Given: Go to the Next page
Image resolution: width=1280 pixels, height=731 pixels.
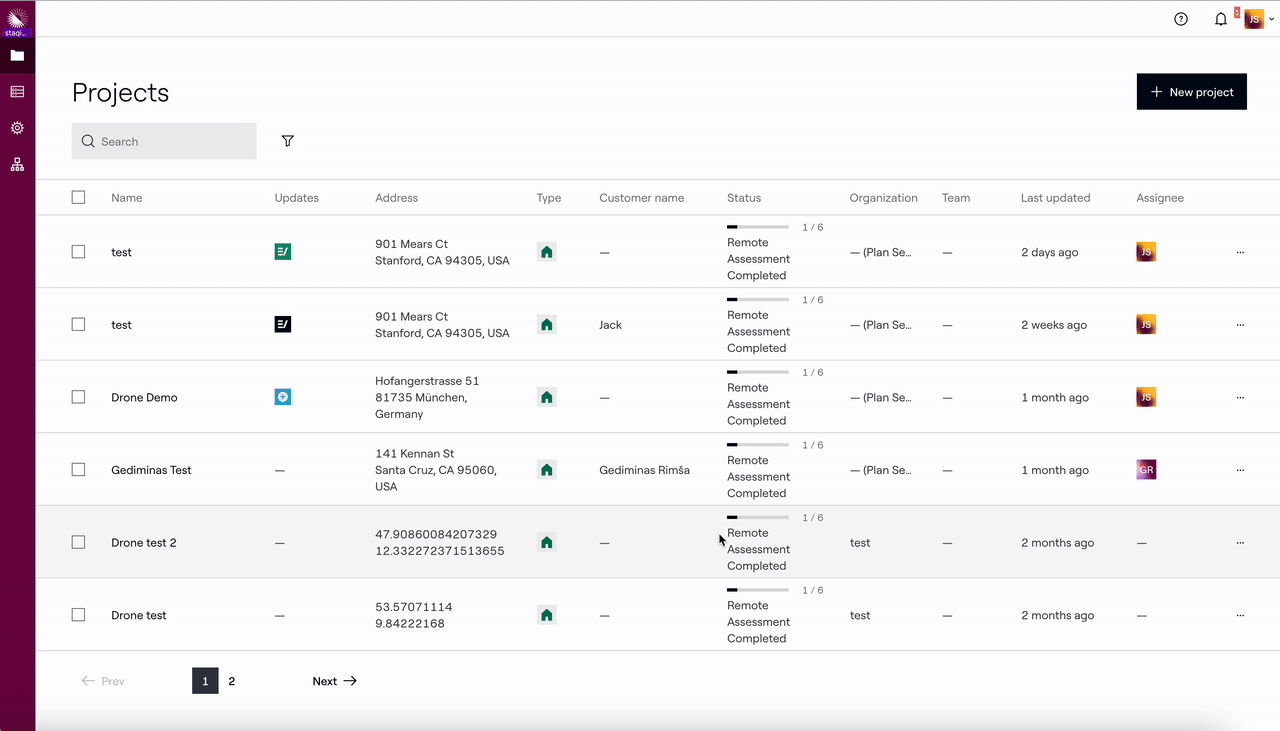Looking at the screenshot, I should pos(334,681).
